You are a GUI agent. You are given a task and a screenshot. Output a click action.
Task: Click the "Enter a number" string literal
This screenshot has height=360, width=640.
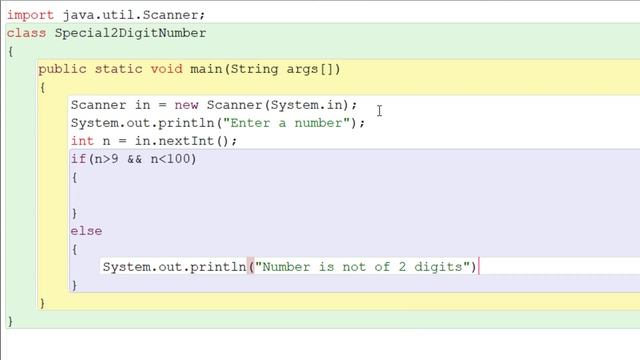[x=287, y=123]
